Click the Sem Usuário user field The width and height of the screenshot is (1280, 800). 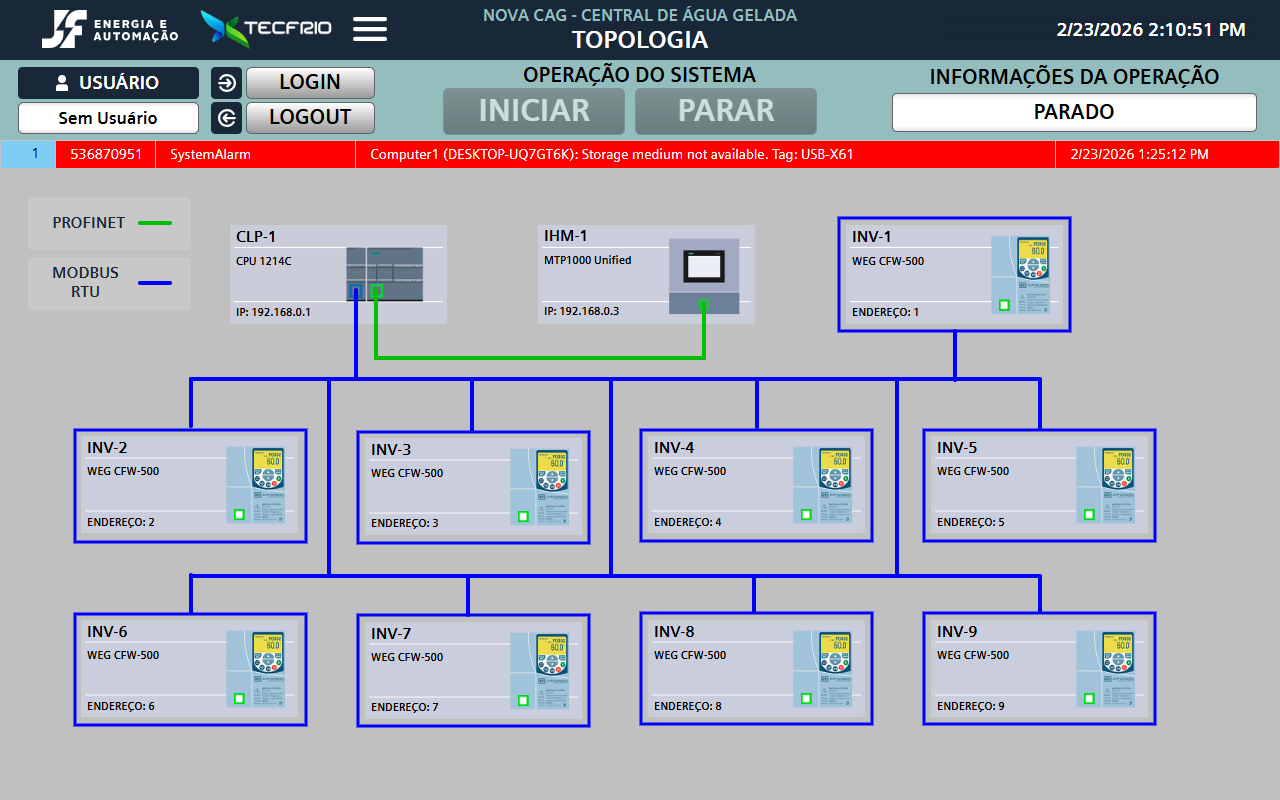[x=108, y=118]
